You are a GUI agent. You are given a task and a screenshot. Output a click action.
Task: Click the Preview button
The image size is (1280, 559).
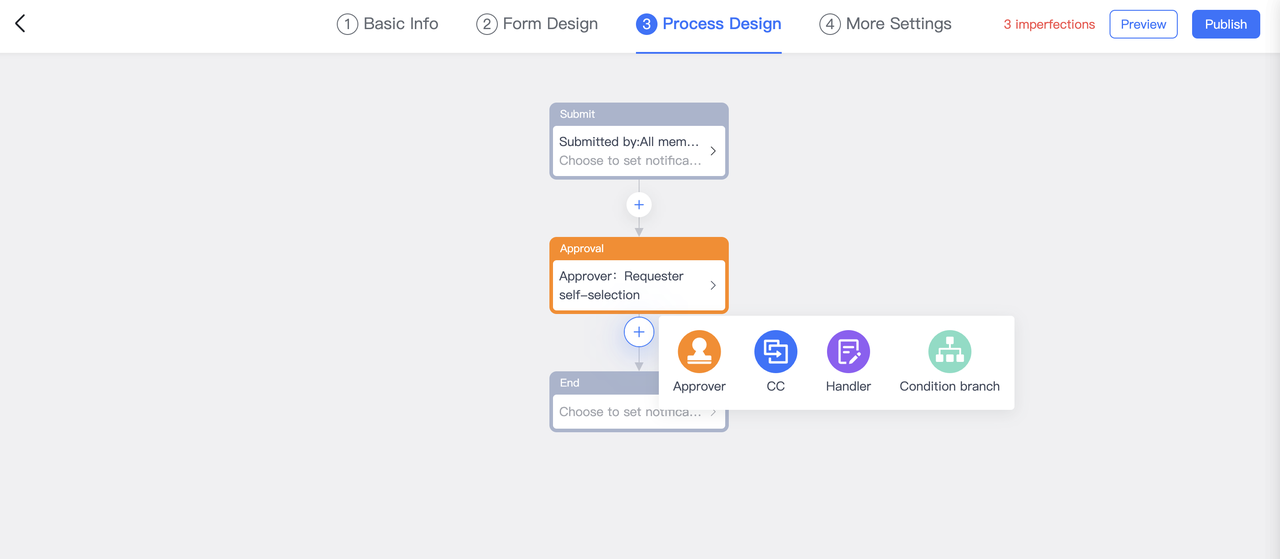pos(1143,24)
